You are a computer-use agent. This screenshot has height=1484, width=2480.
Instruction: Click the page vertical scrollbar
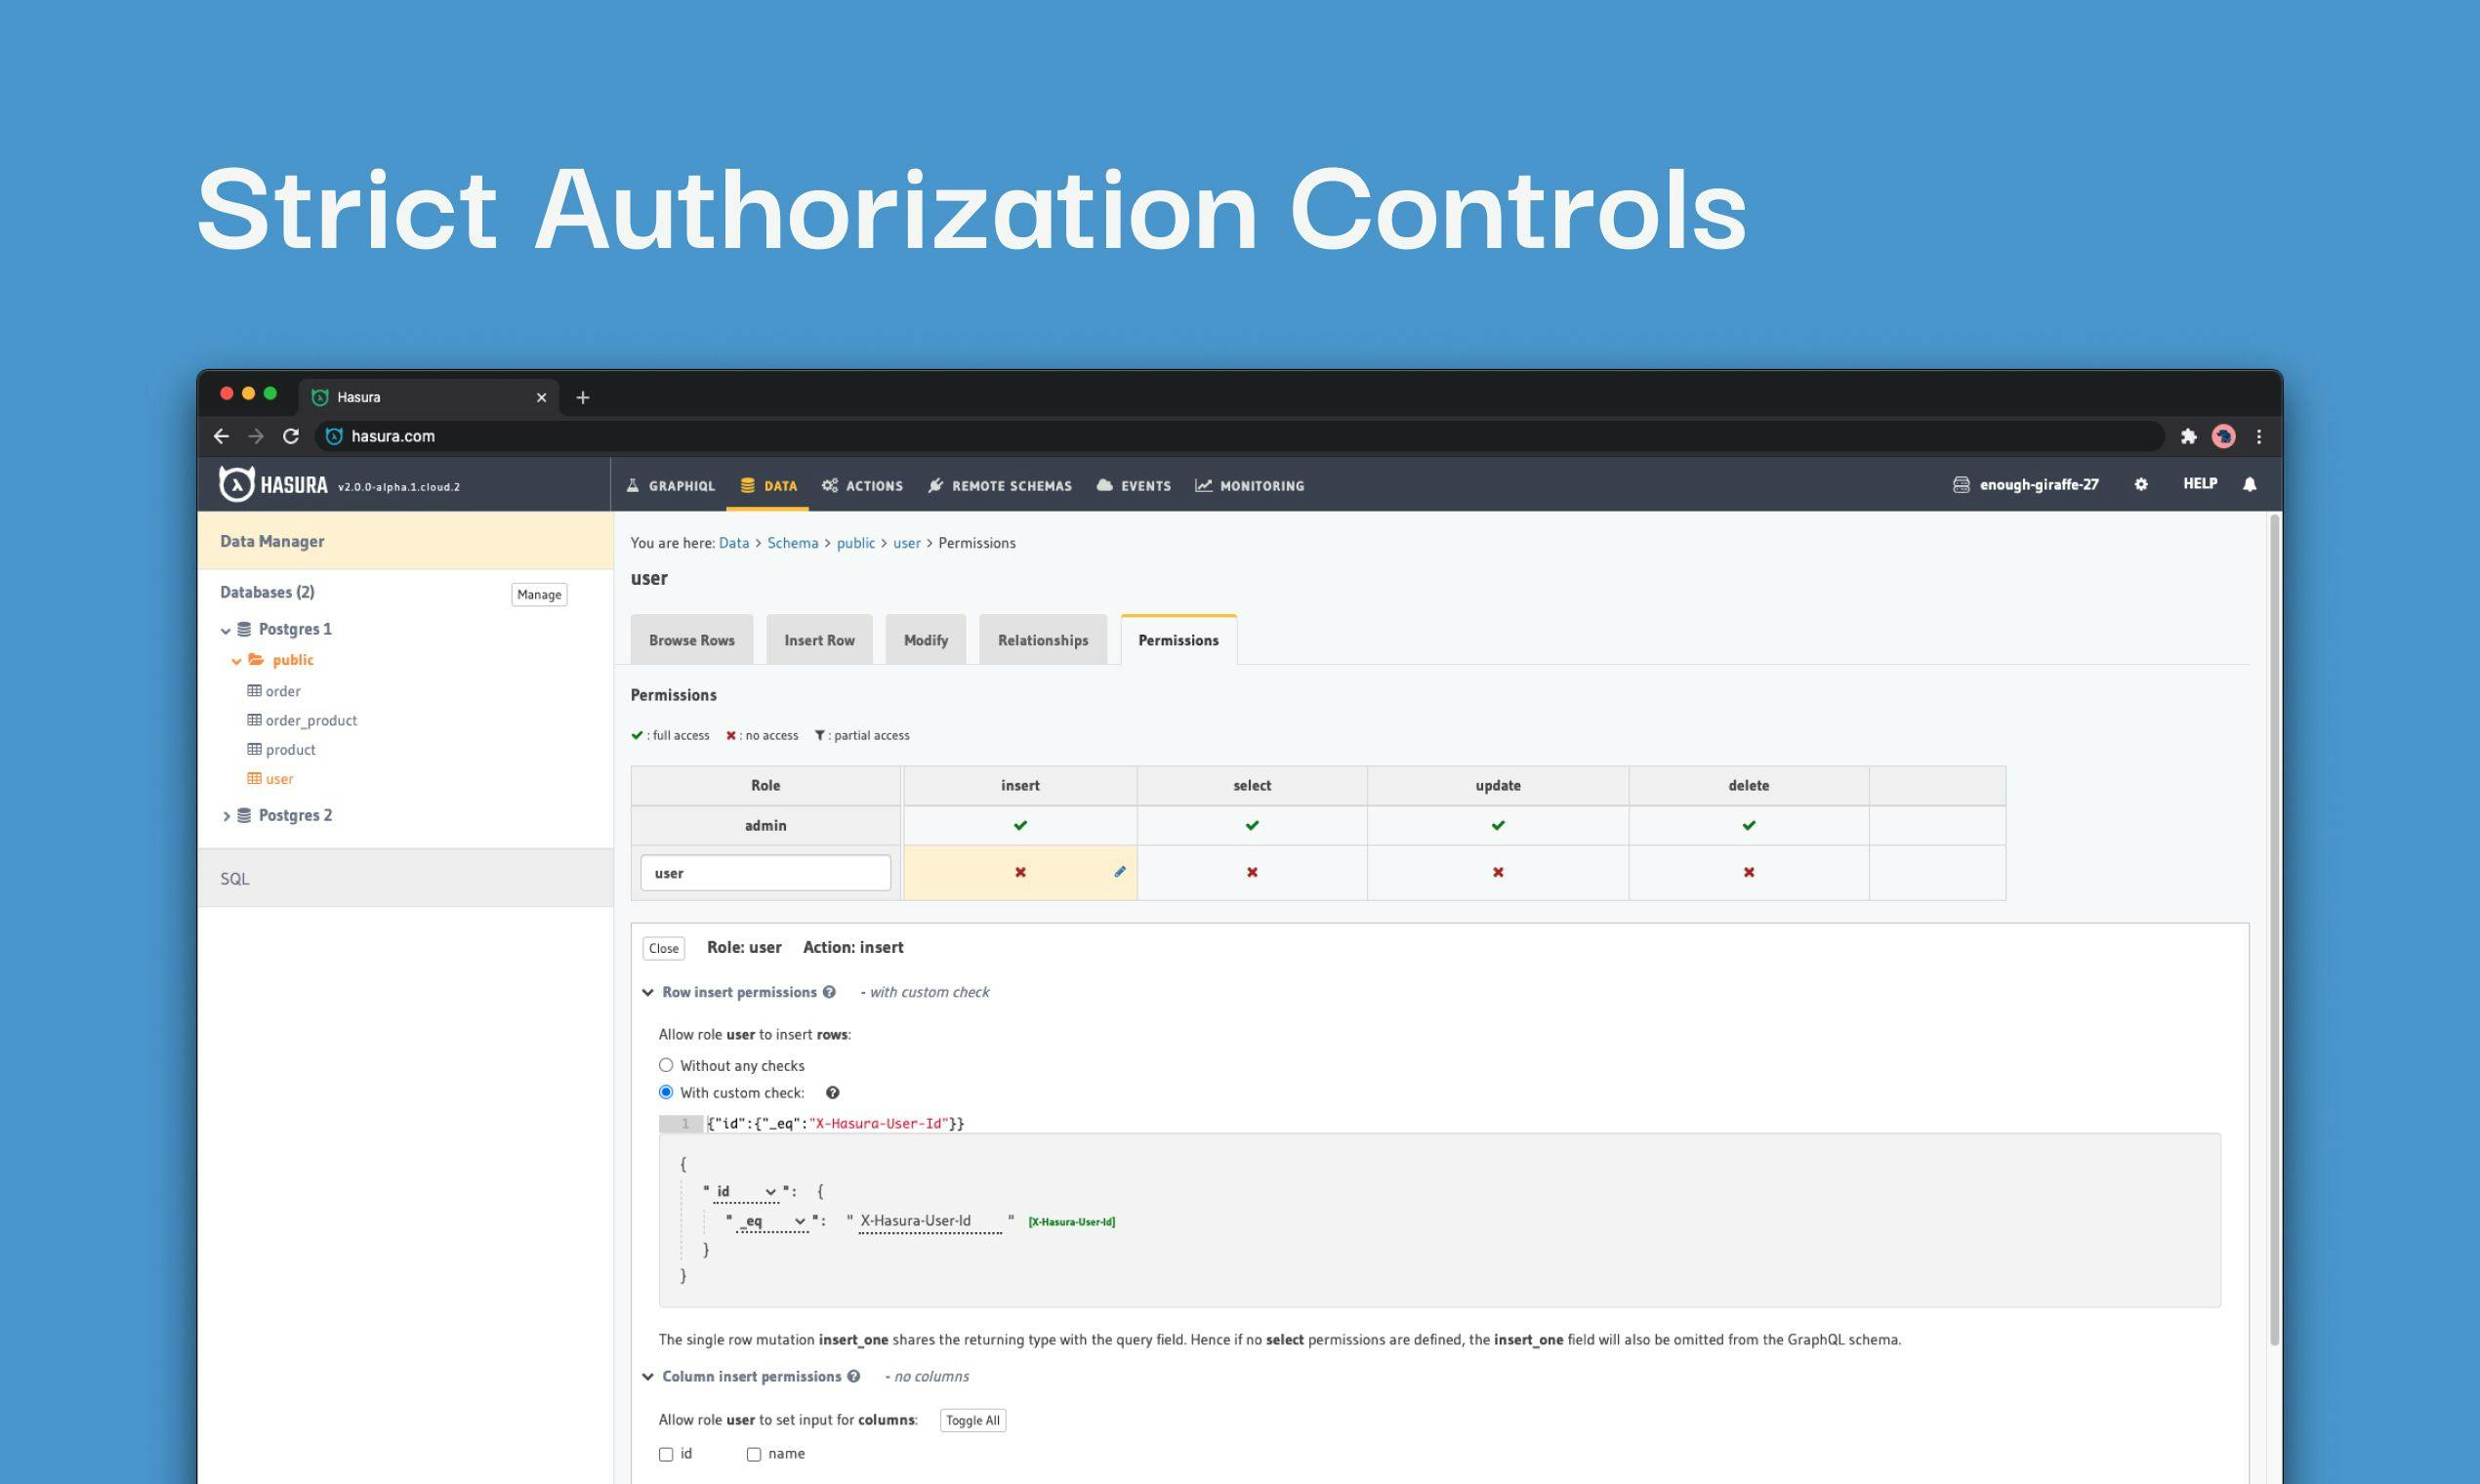click(2275, 930)
